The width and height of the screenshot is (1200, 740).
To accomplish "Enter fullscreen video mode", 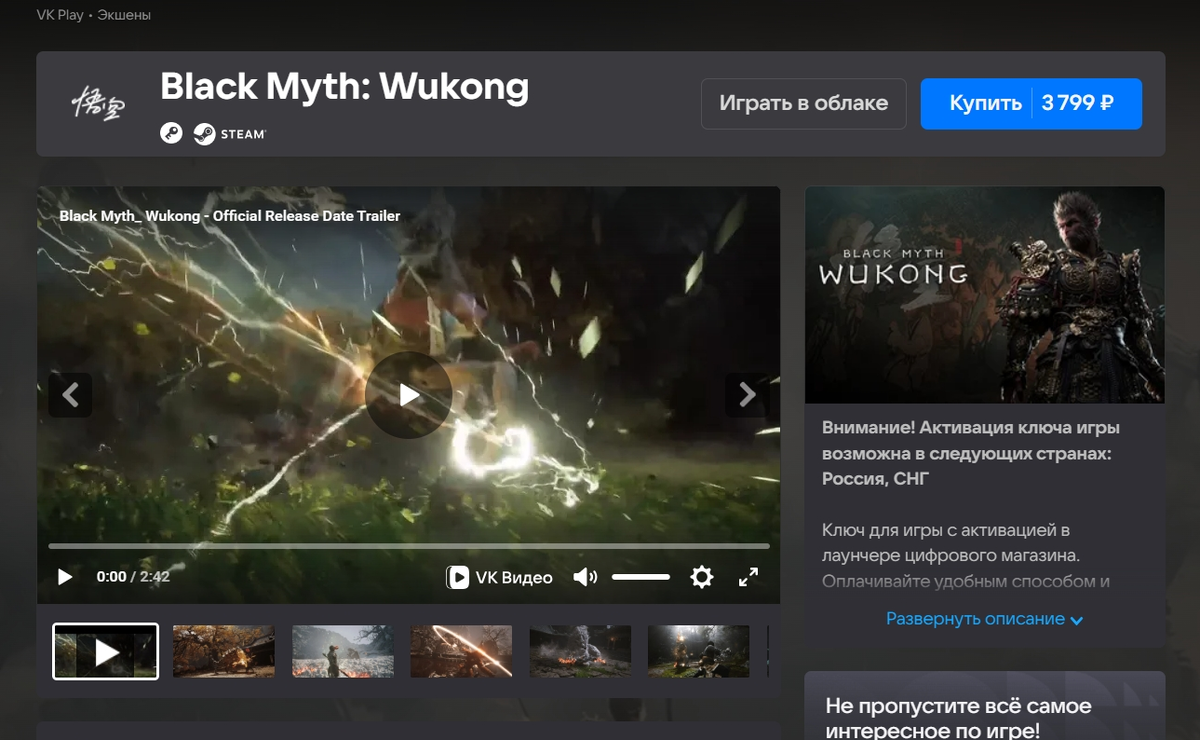I will pos(748,577).
